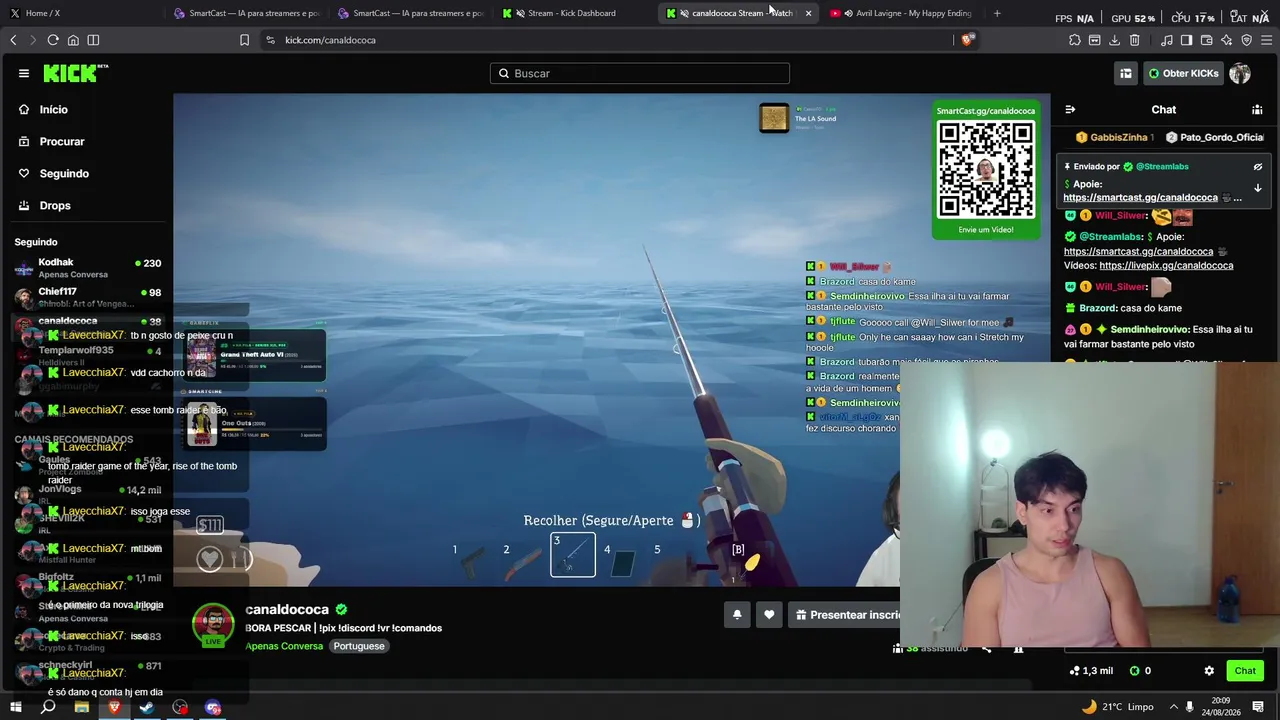Switch to first SmartCast tab

click(x=246, y=13)
